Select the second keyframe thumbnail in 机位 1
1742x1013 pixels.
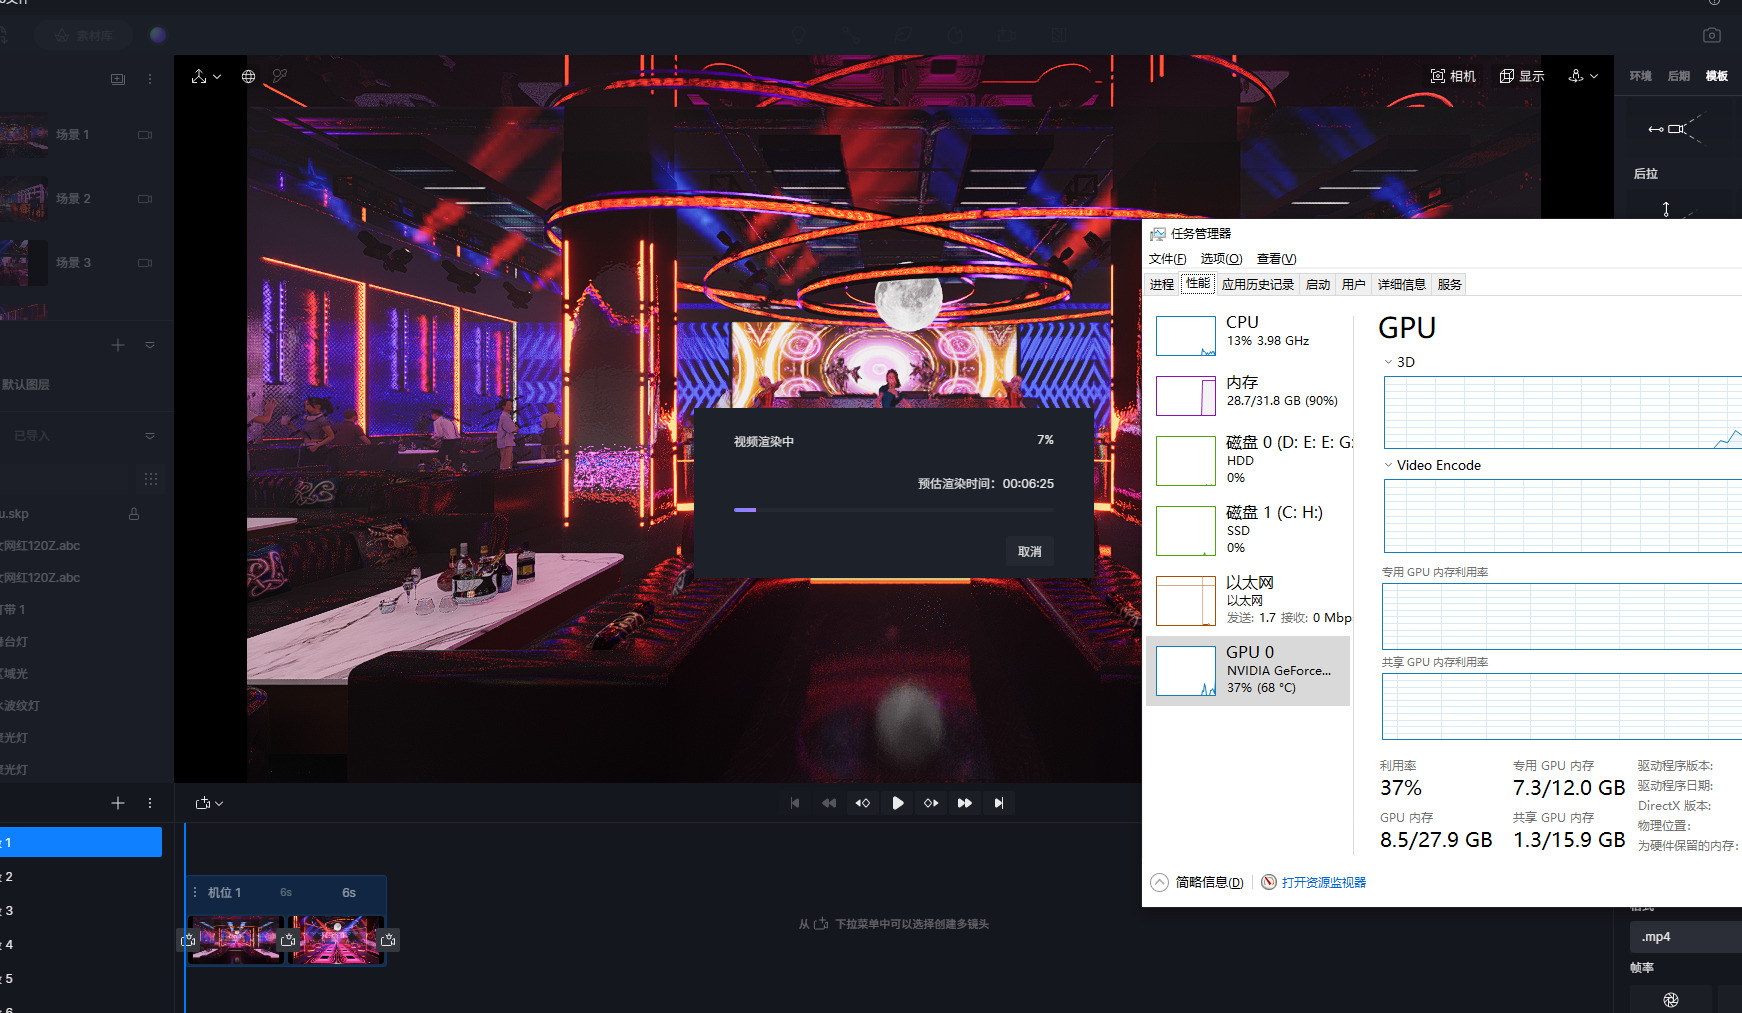pos(336,940)
